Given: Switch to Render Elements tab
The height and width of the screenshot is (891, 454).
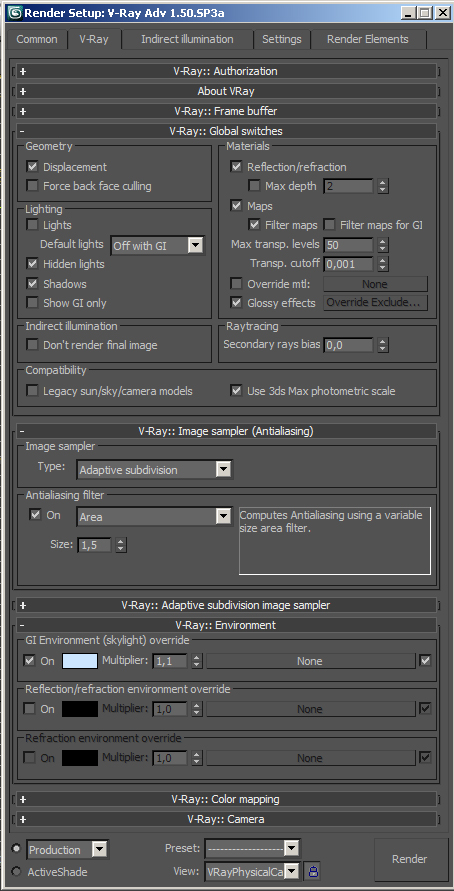Looking at the screenshot, I should pos(368,39).
